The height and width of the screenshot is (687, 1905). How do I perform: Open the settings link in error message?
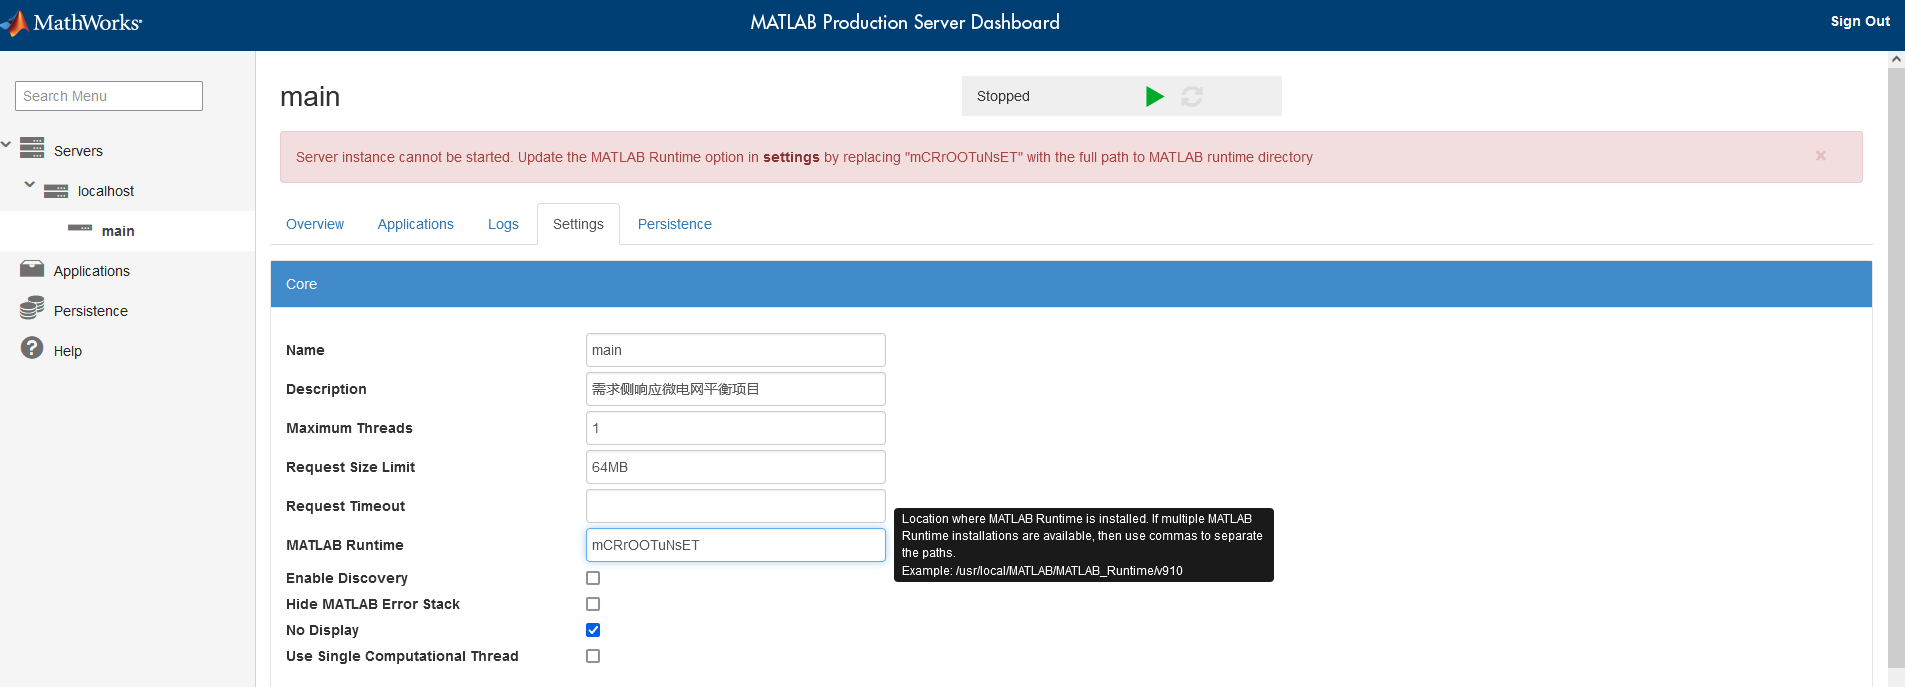791,157
